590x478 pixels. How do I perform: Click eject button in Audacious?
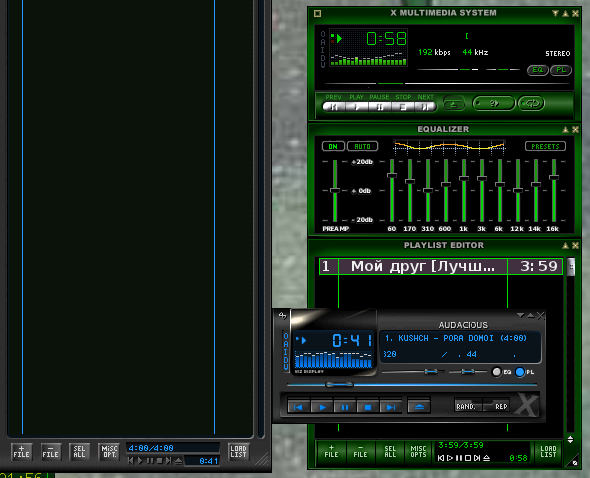tap(419, 407)
